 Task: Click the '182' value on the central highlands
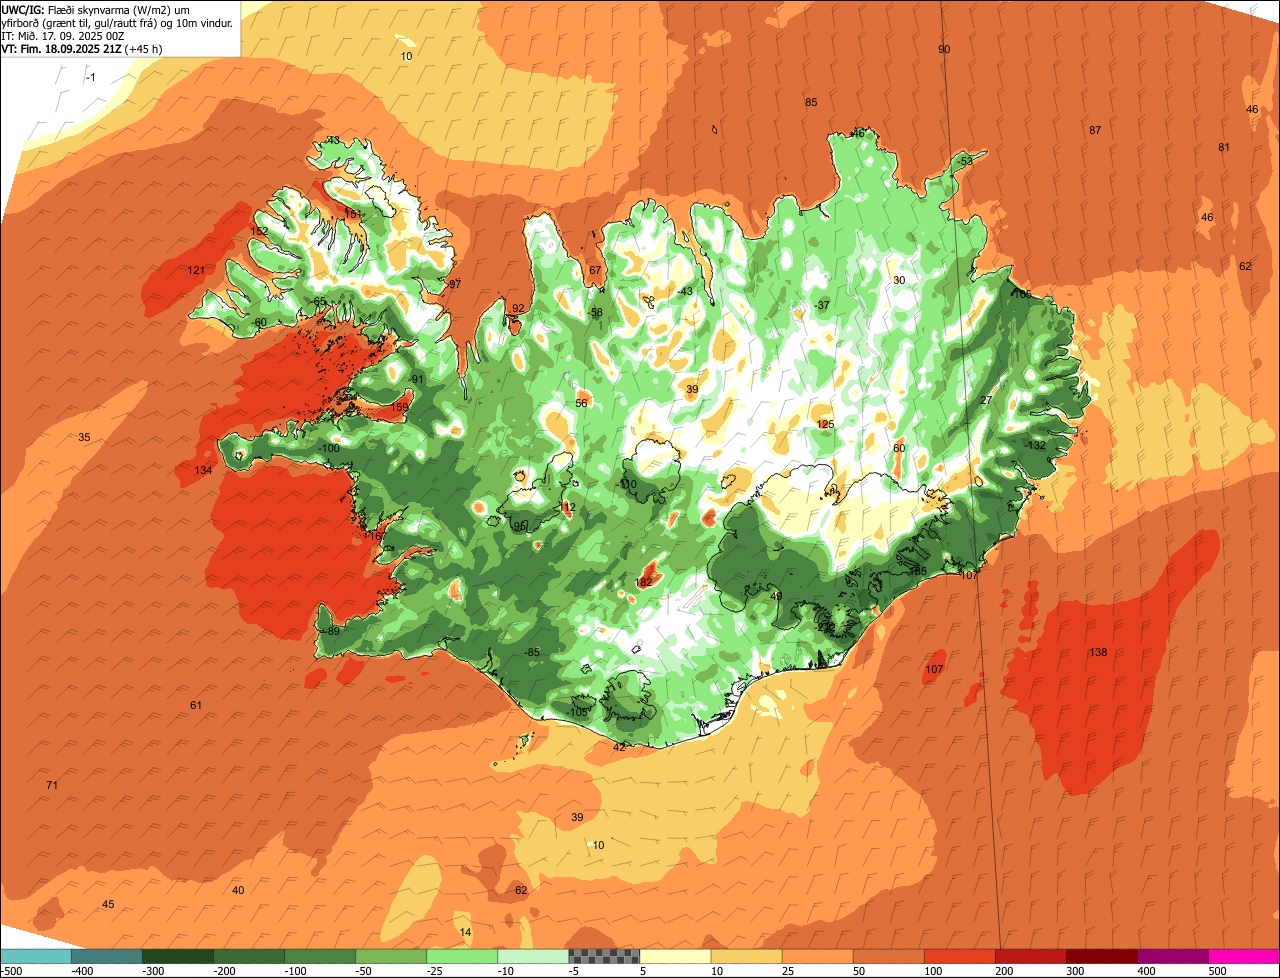tap(644, 582)
